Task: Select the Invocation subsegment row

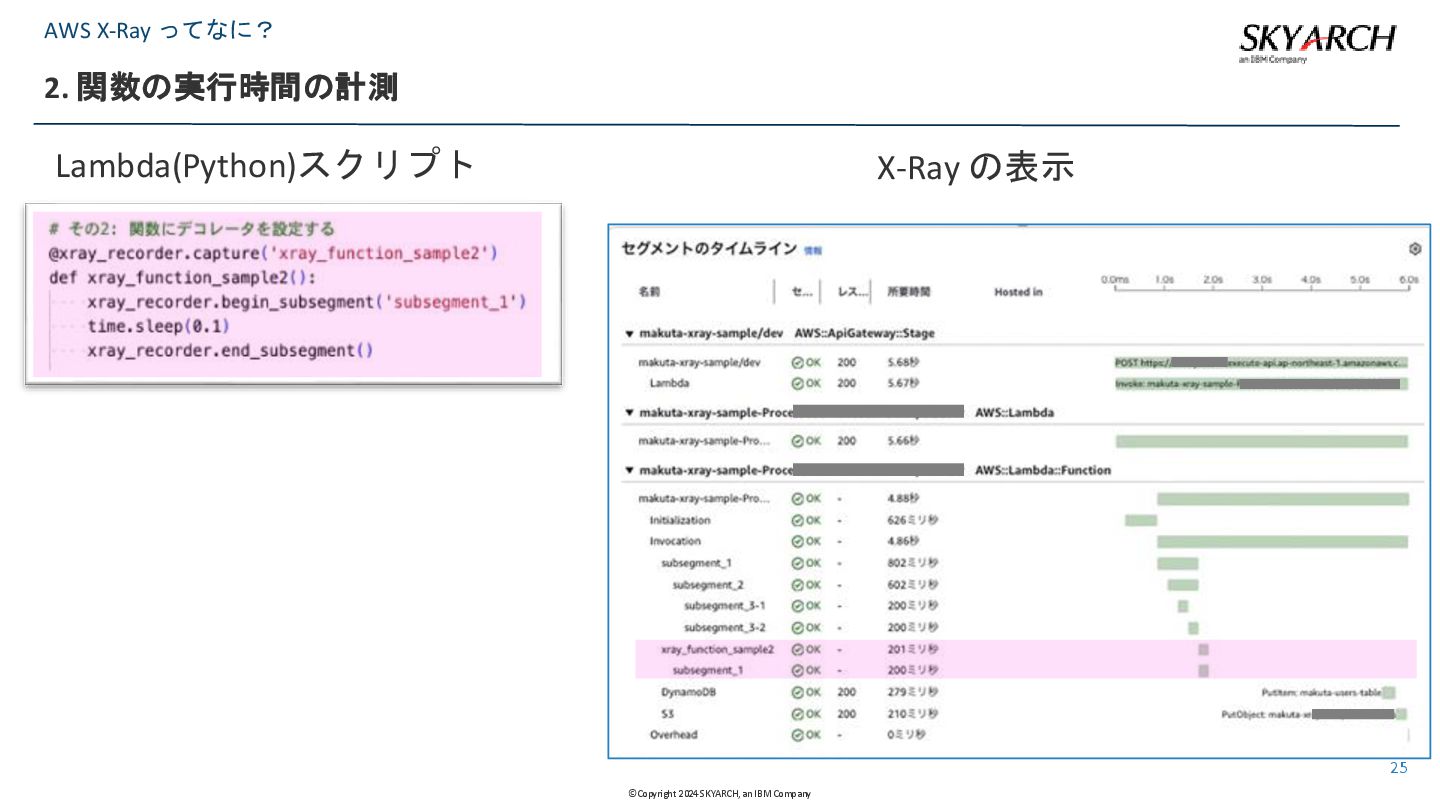Action: 675,541
